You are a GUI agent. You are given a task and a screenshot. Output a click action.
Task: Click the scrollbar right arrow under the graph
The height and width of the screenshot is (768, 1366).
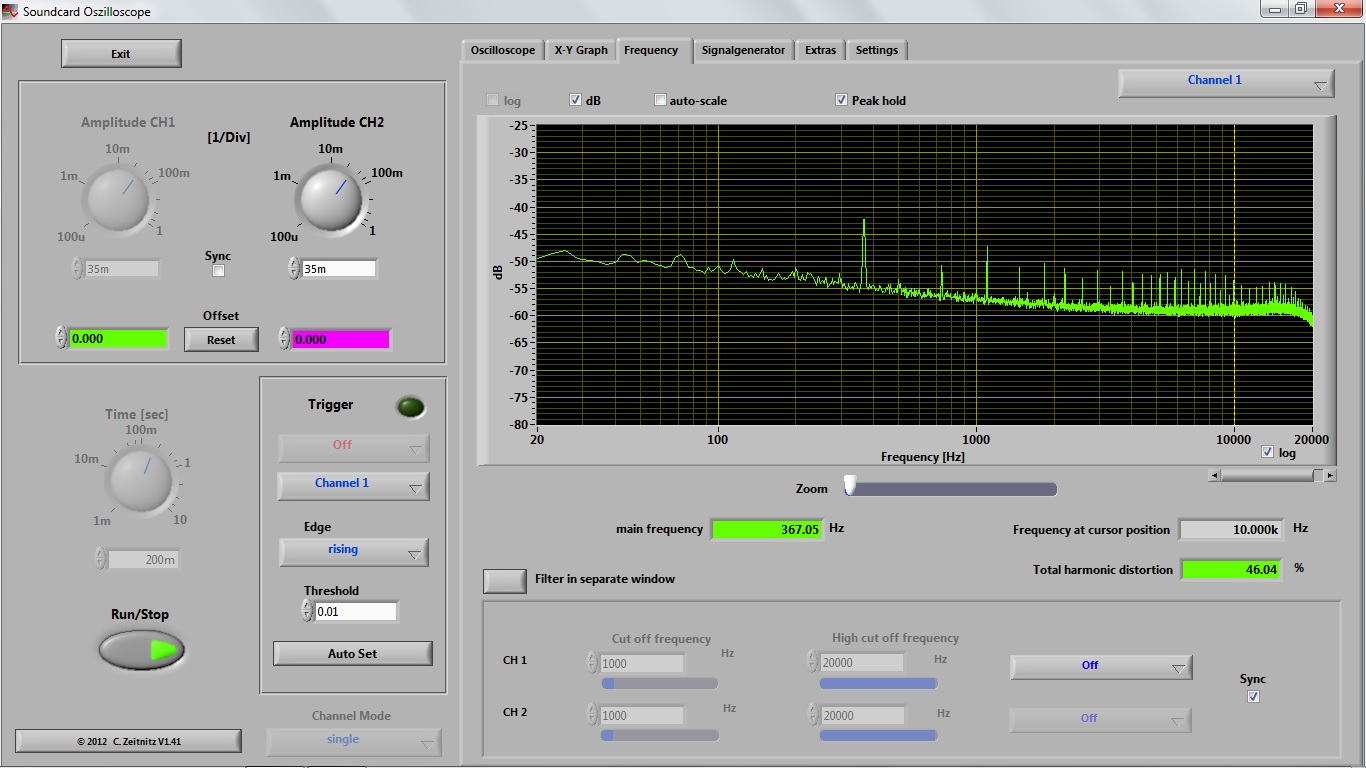pyautogui.click(x=1330, y=476)
